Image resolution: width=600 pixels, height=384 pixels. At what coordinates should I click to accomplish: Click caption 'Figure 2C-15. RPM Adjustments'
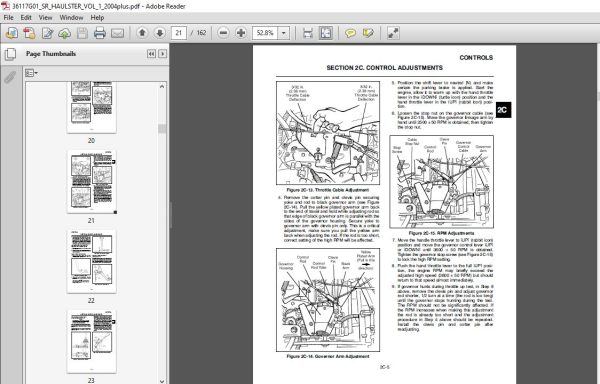(x=441, y=233)
